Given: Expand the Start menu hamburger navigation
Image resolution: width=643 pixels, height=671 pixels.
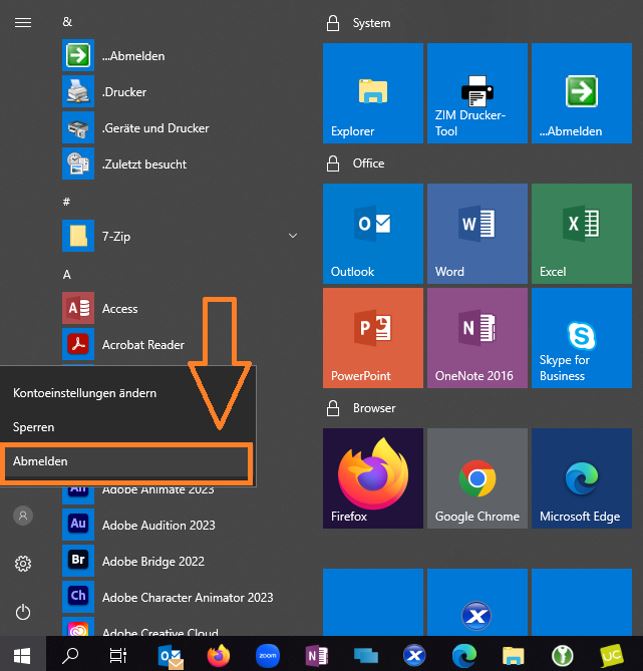Looking at the screenshot, I should (23, 22).
